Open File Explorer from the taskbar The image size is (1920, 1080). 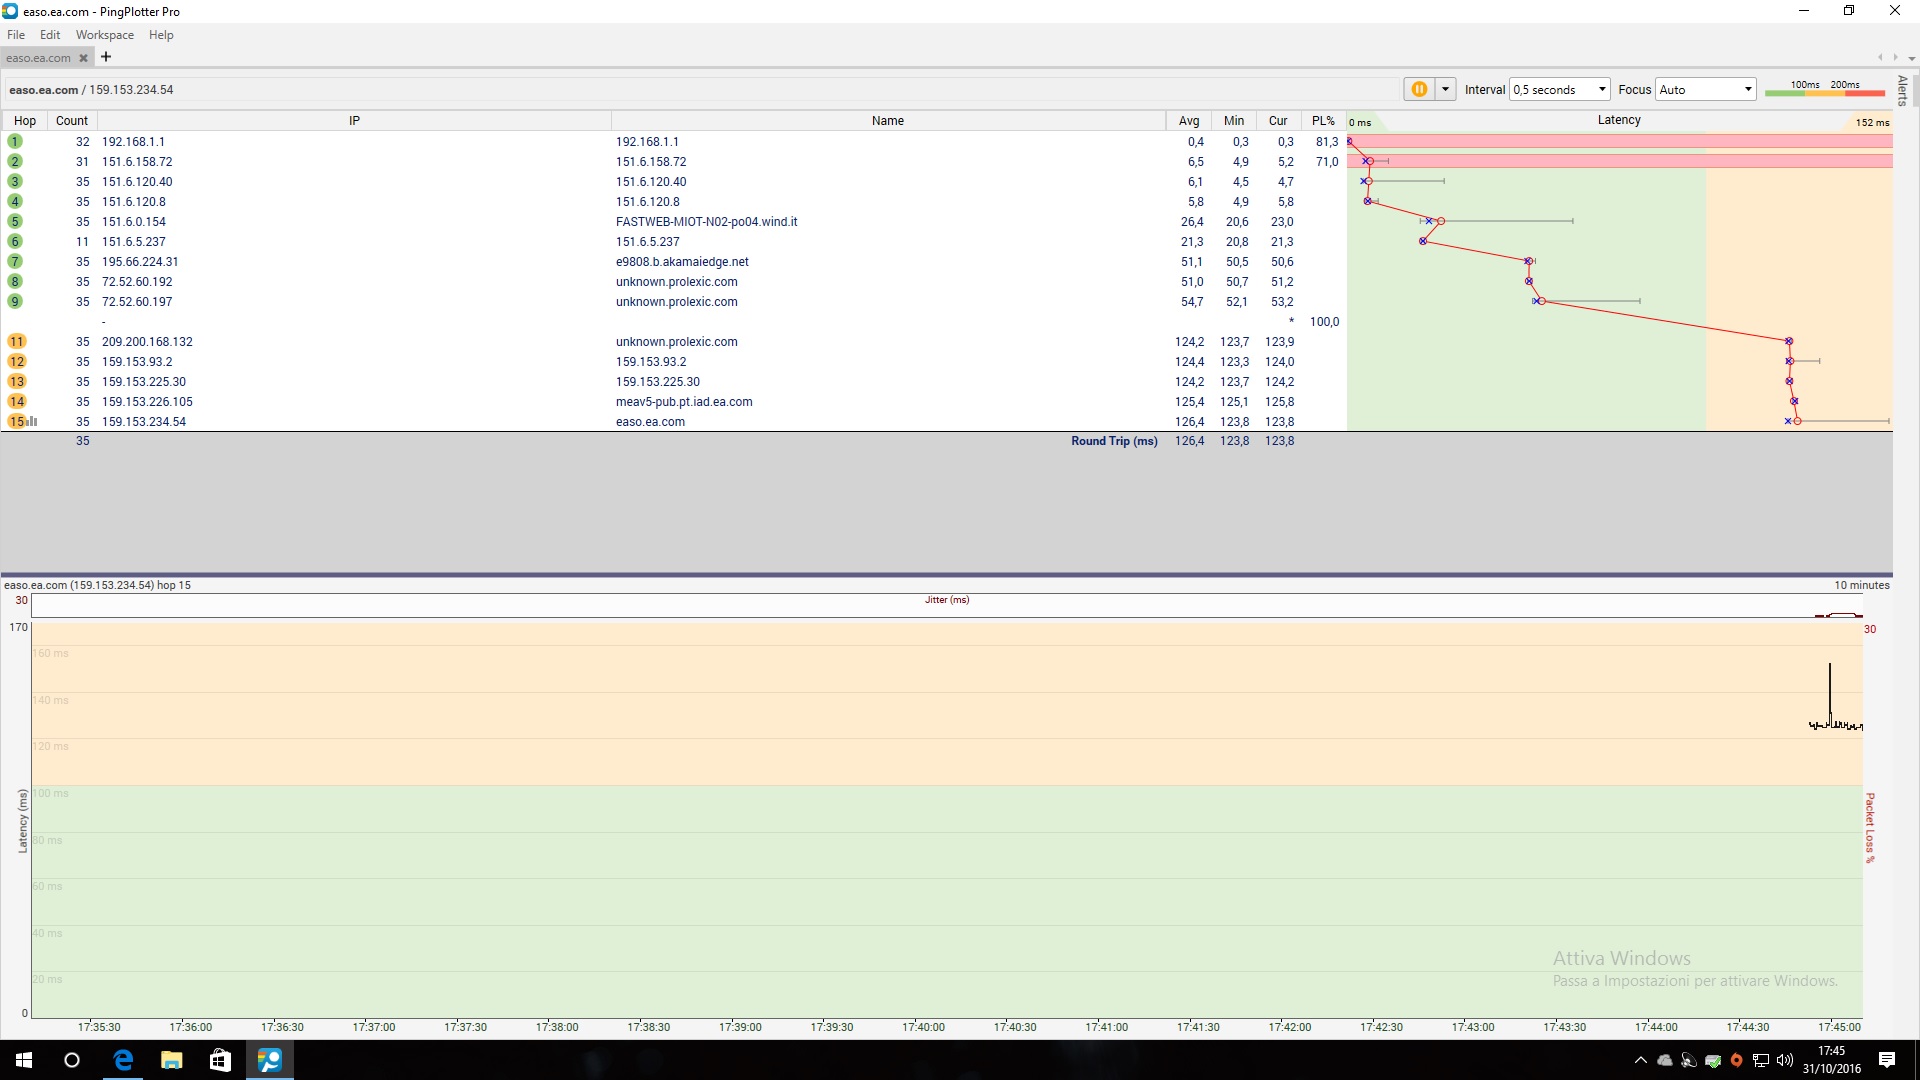pos(172,1060)
